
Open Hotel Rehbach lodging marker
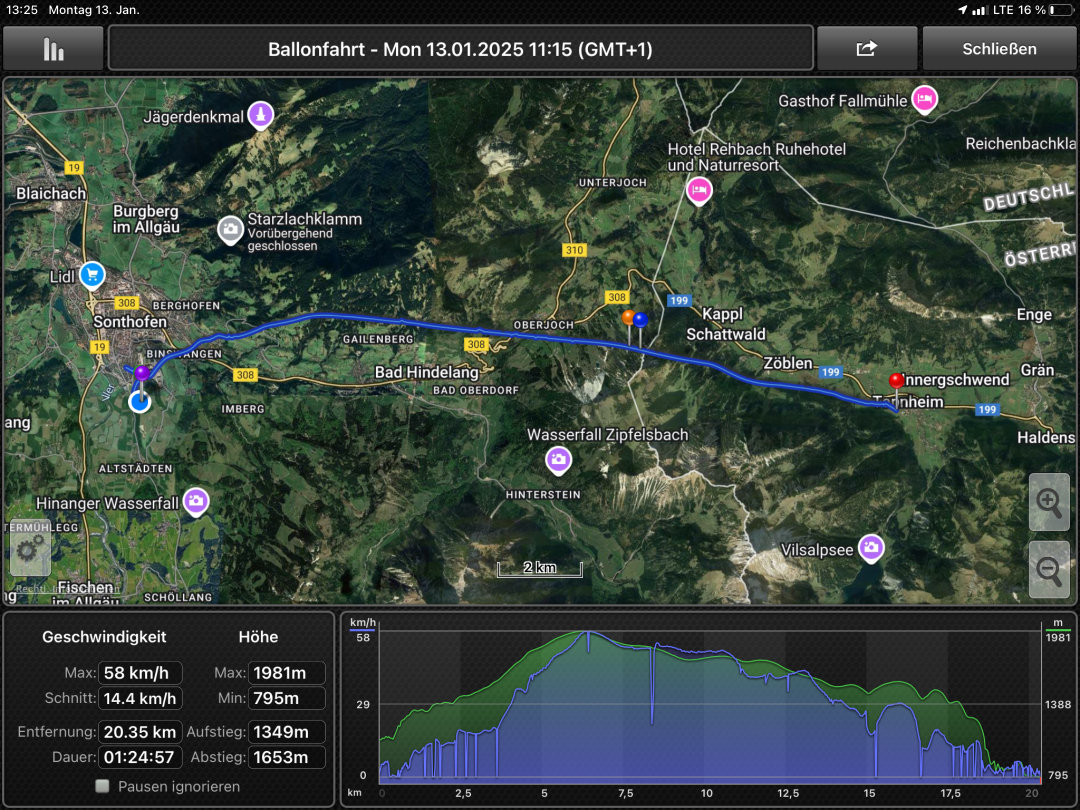(698, 189)
